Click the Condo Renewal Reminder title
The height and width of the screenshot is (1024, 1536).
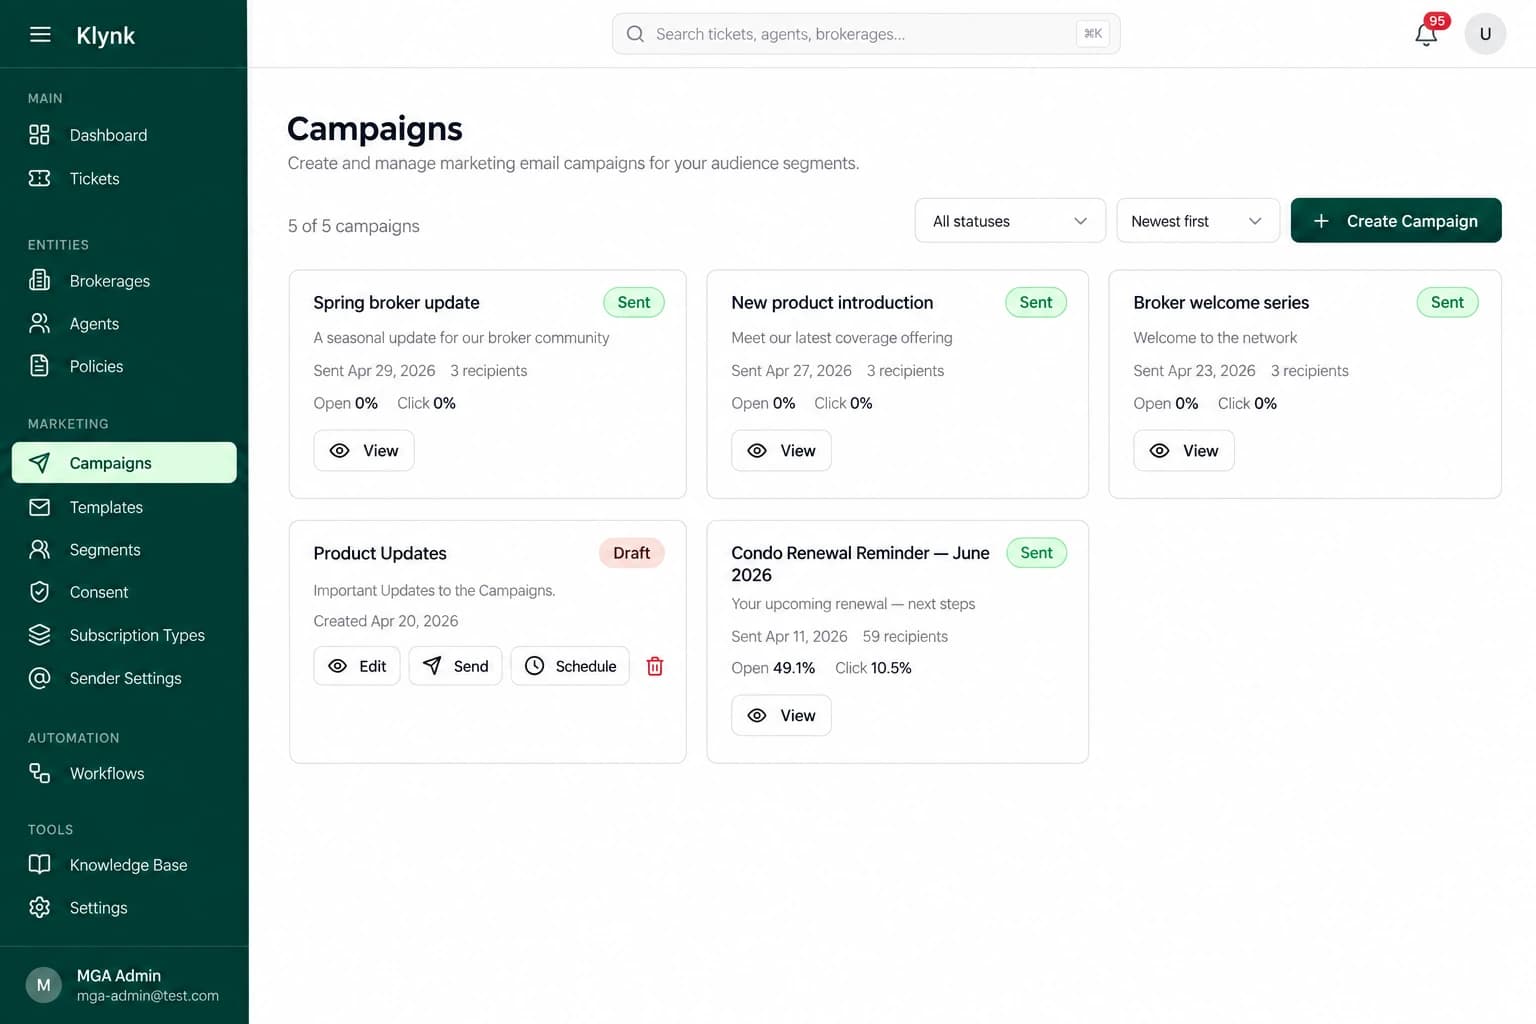click(860, 564)
